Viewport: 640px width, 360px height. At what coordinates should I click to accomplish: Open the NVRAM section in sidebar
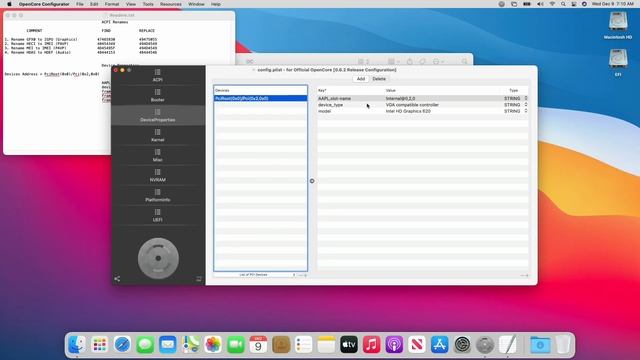coord(158,176)
